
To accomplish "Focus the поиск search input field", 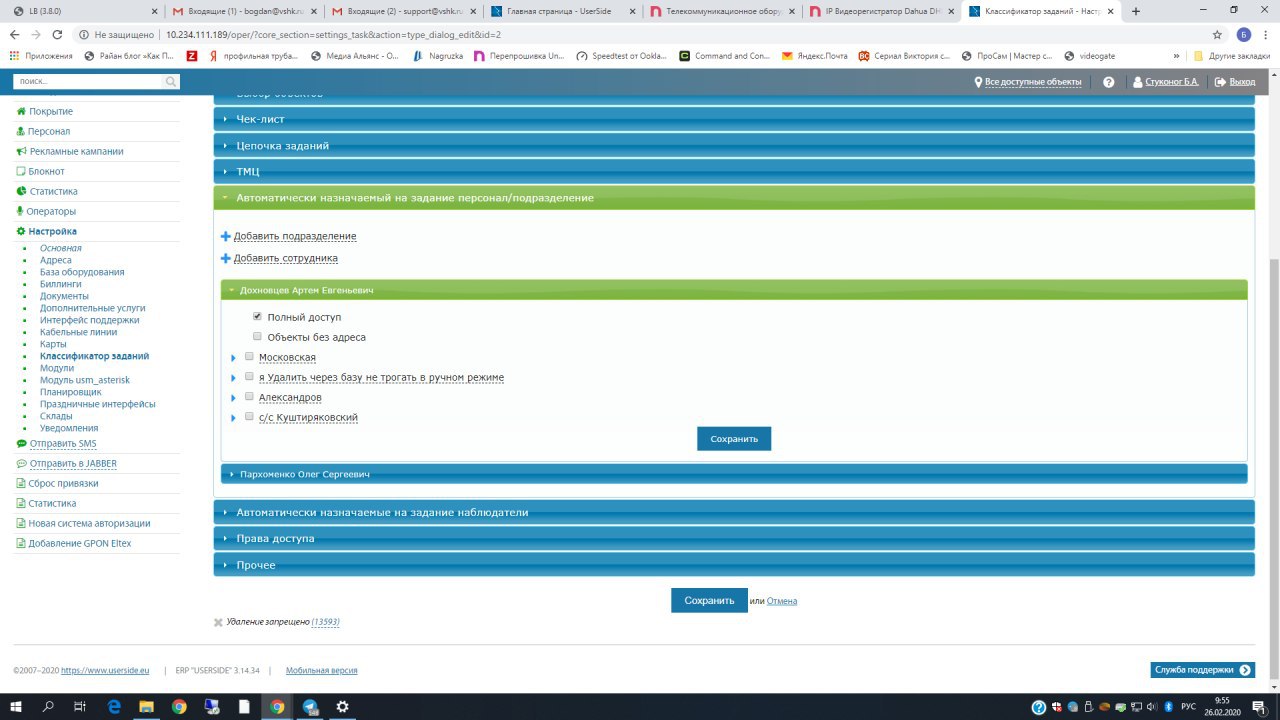I will tap(87, 82).
